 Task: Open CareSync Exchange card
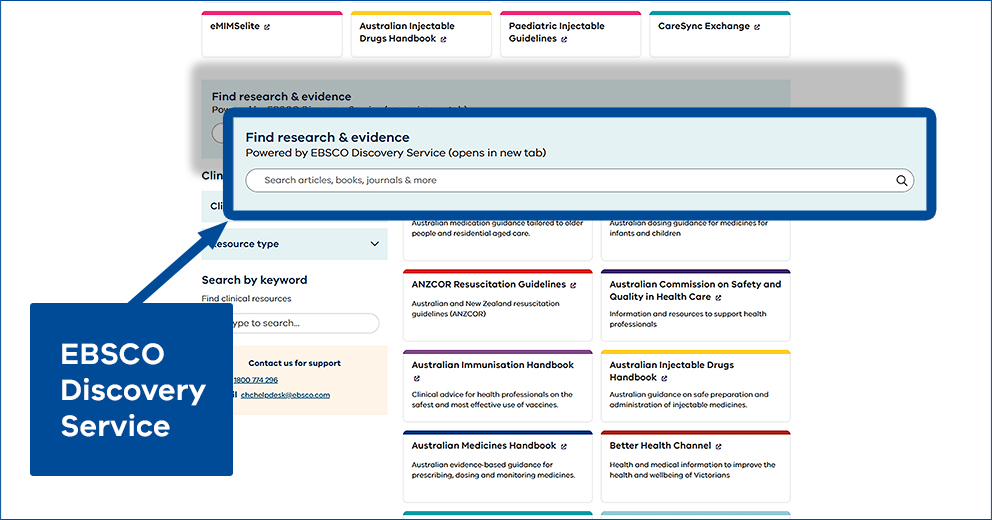click(720, 34)
